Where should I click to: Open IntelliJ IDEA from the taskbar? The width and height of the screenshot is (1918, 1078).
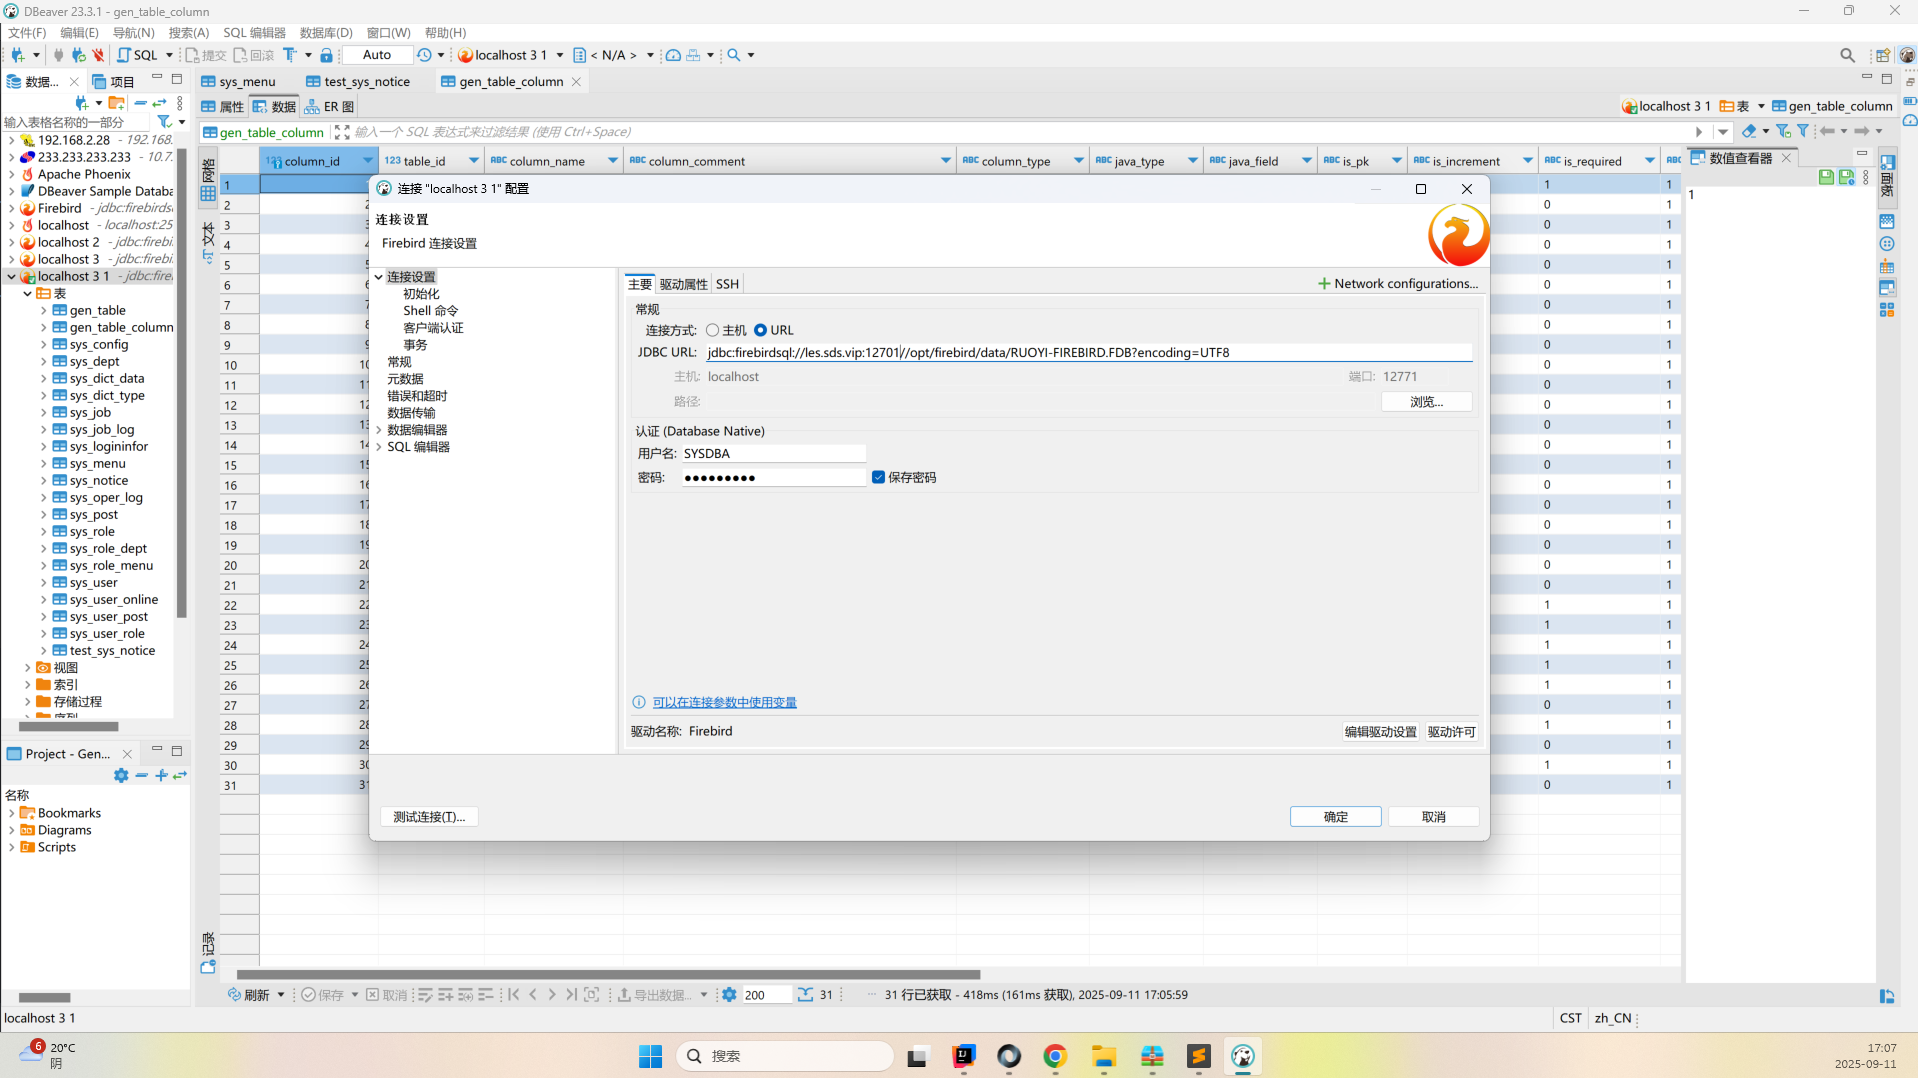pyautogui.click(x=964, y=1056)
